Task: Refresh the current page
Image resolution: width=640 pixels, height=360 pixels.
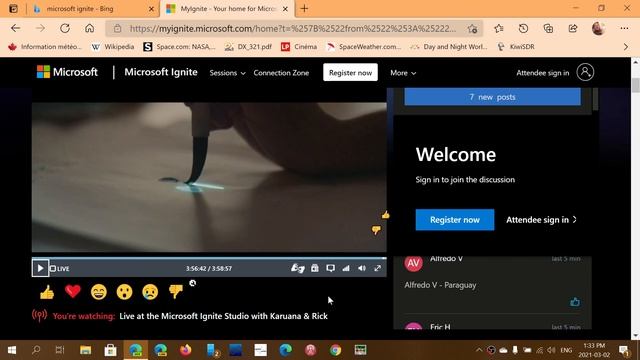Action: 65,28
